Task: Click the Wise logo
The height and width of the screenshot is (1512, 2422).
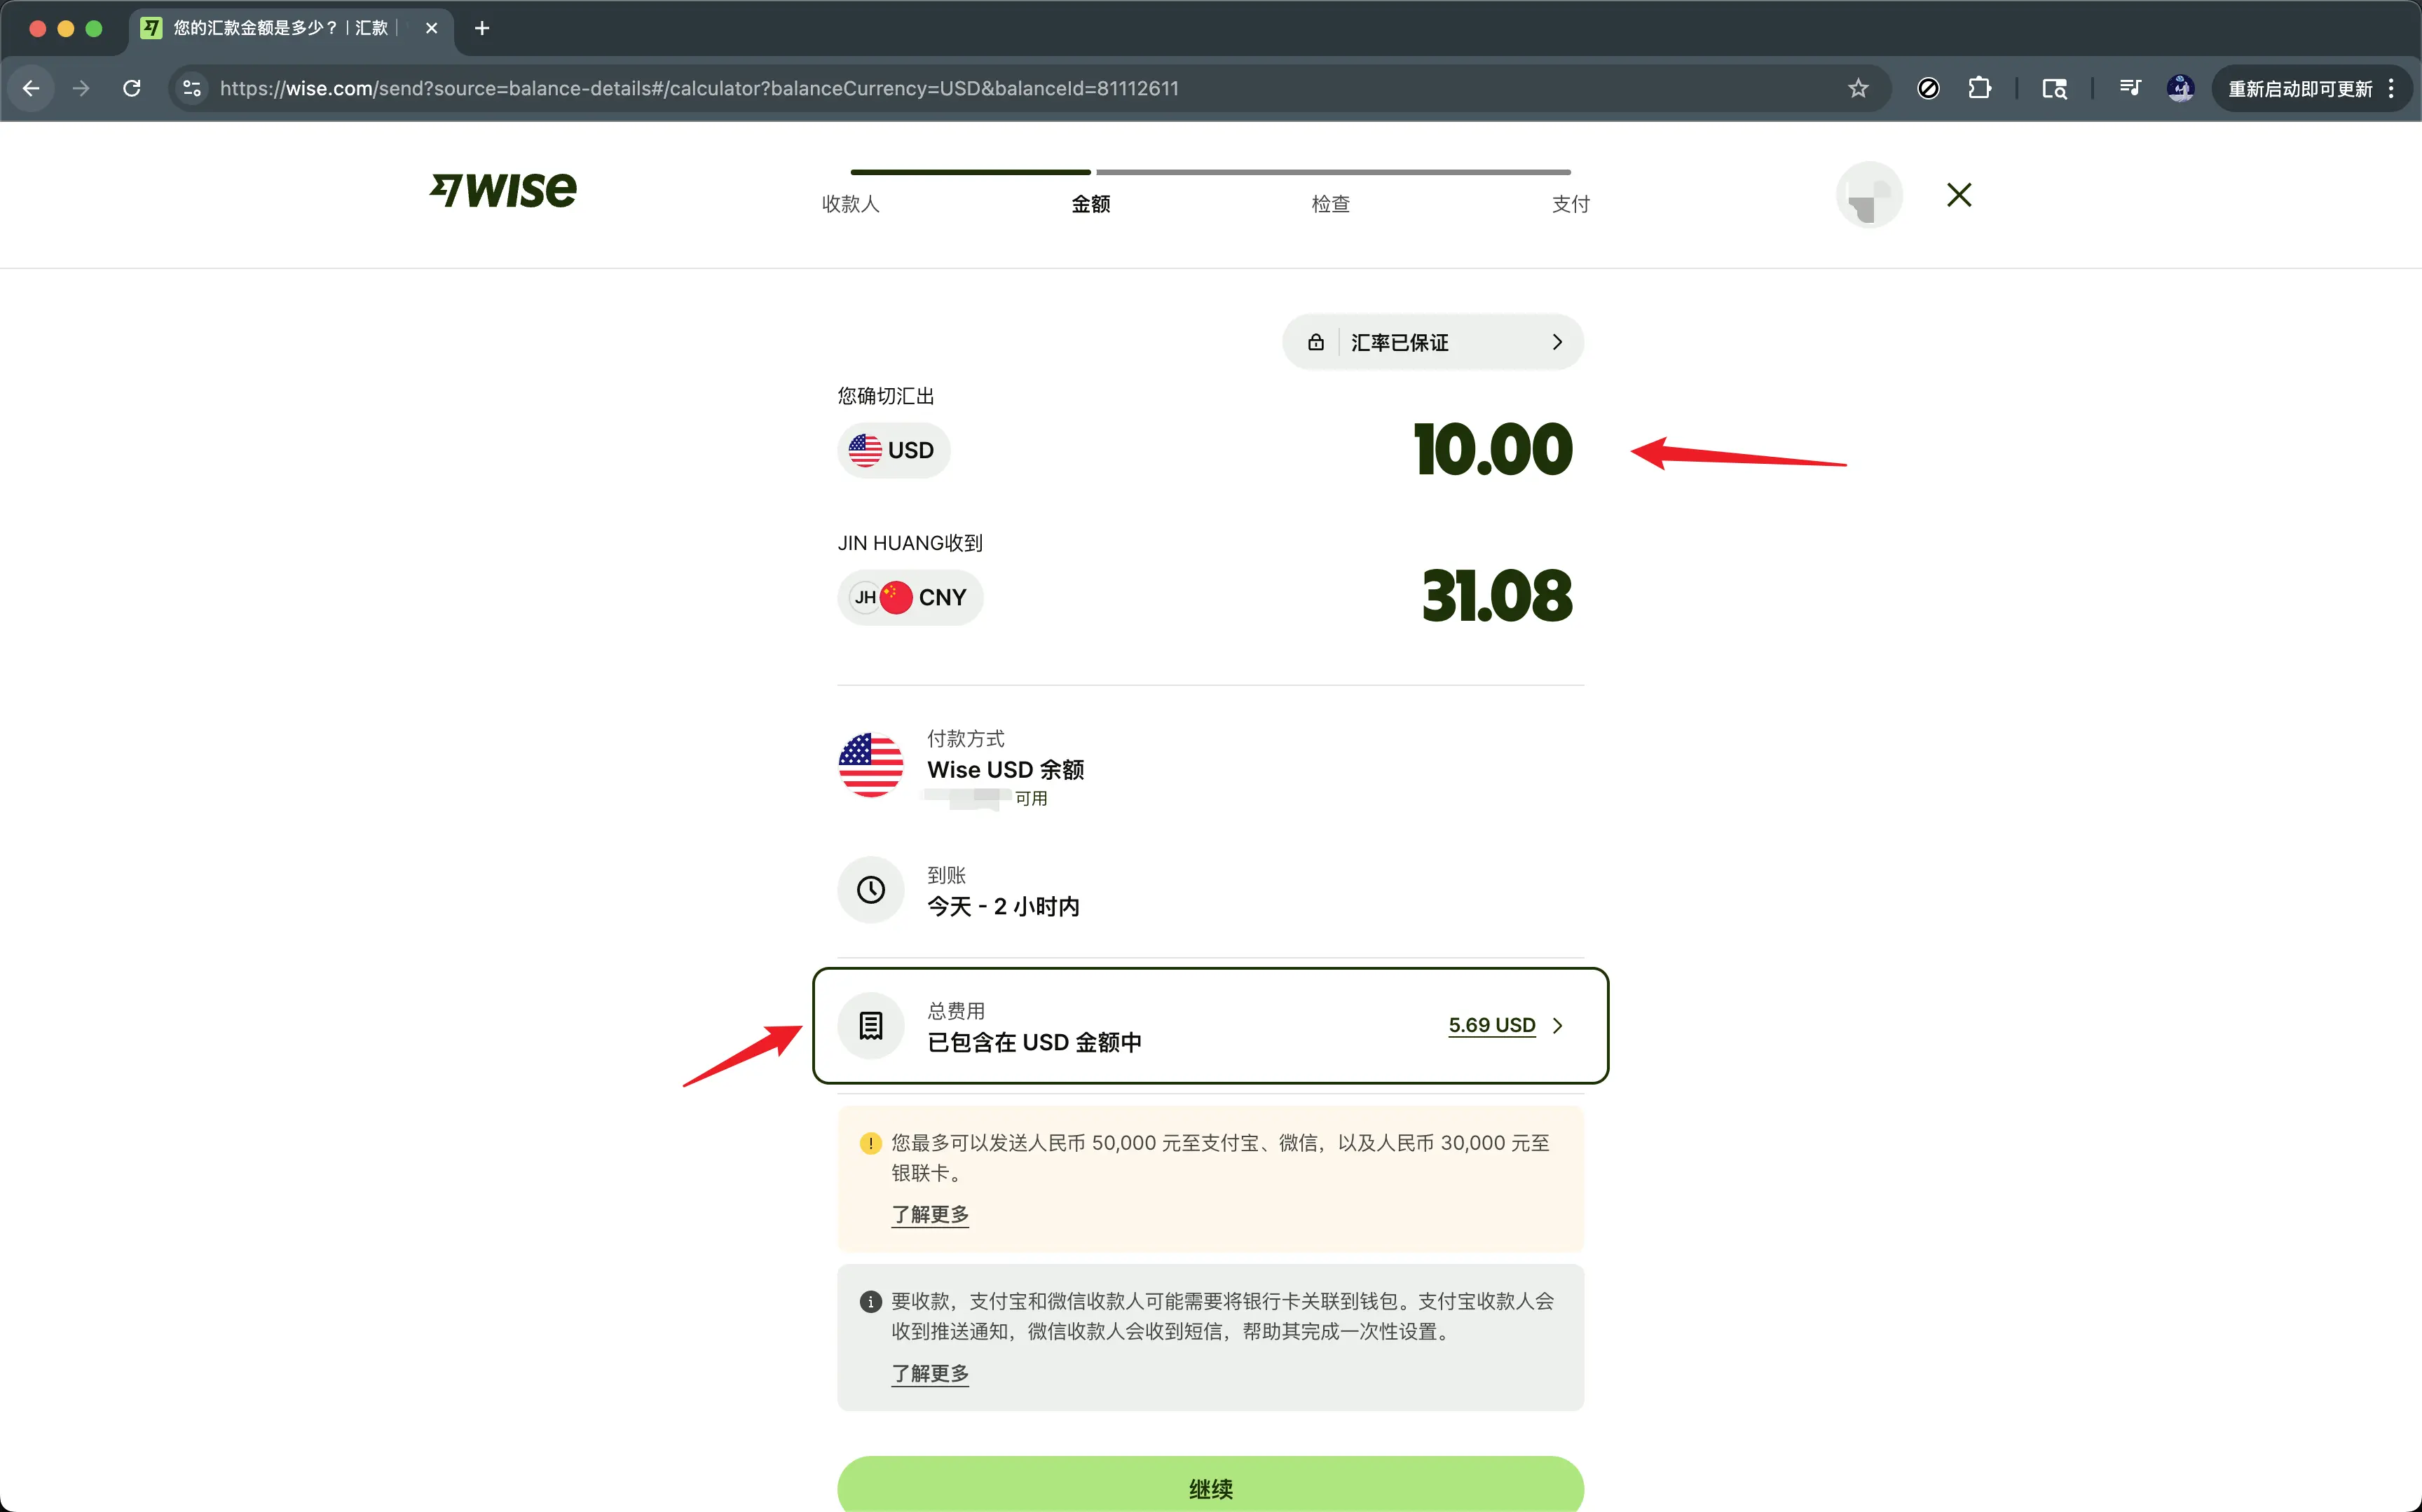Action: click(503, 190)
